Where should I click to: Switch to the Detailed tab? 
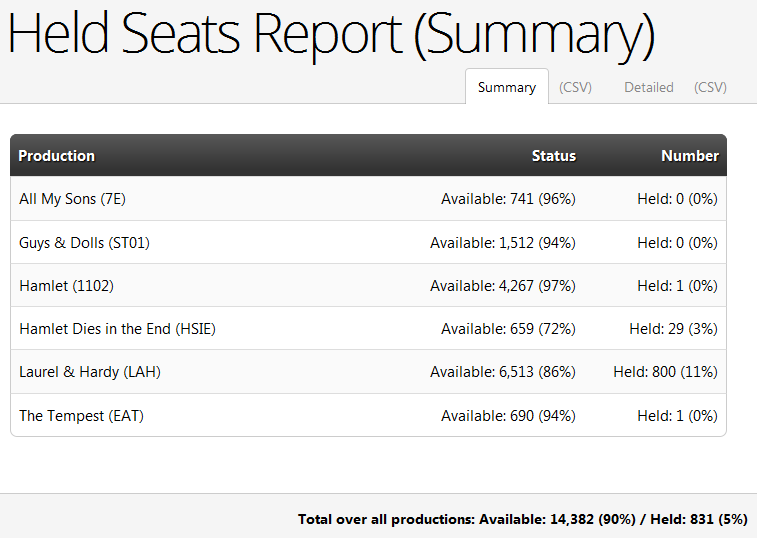click(648, 87)
